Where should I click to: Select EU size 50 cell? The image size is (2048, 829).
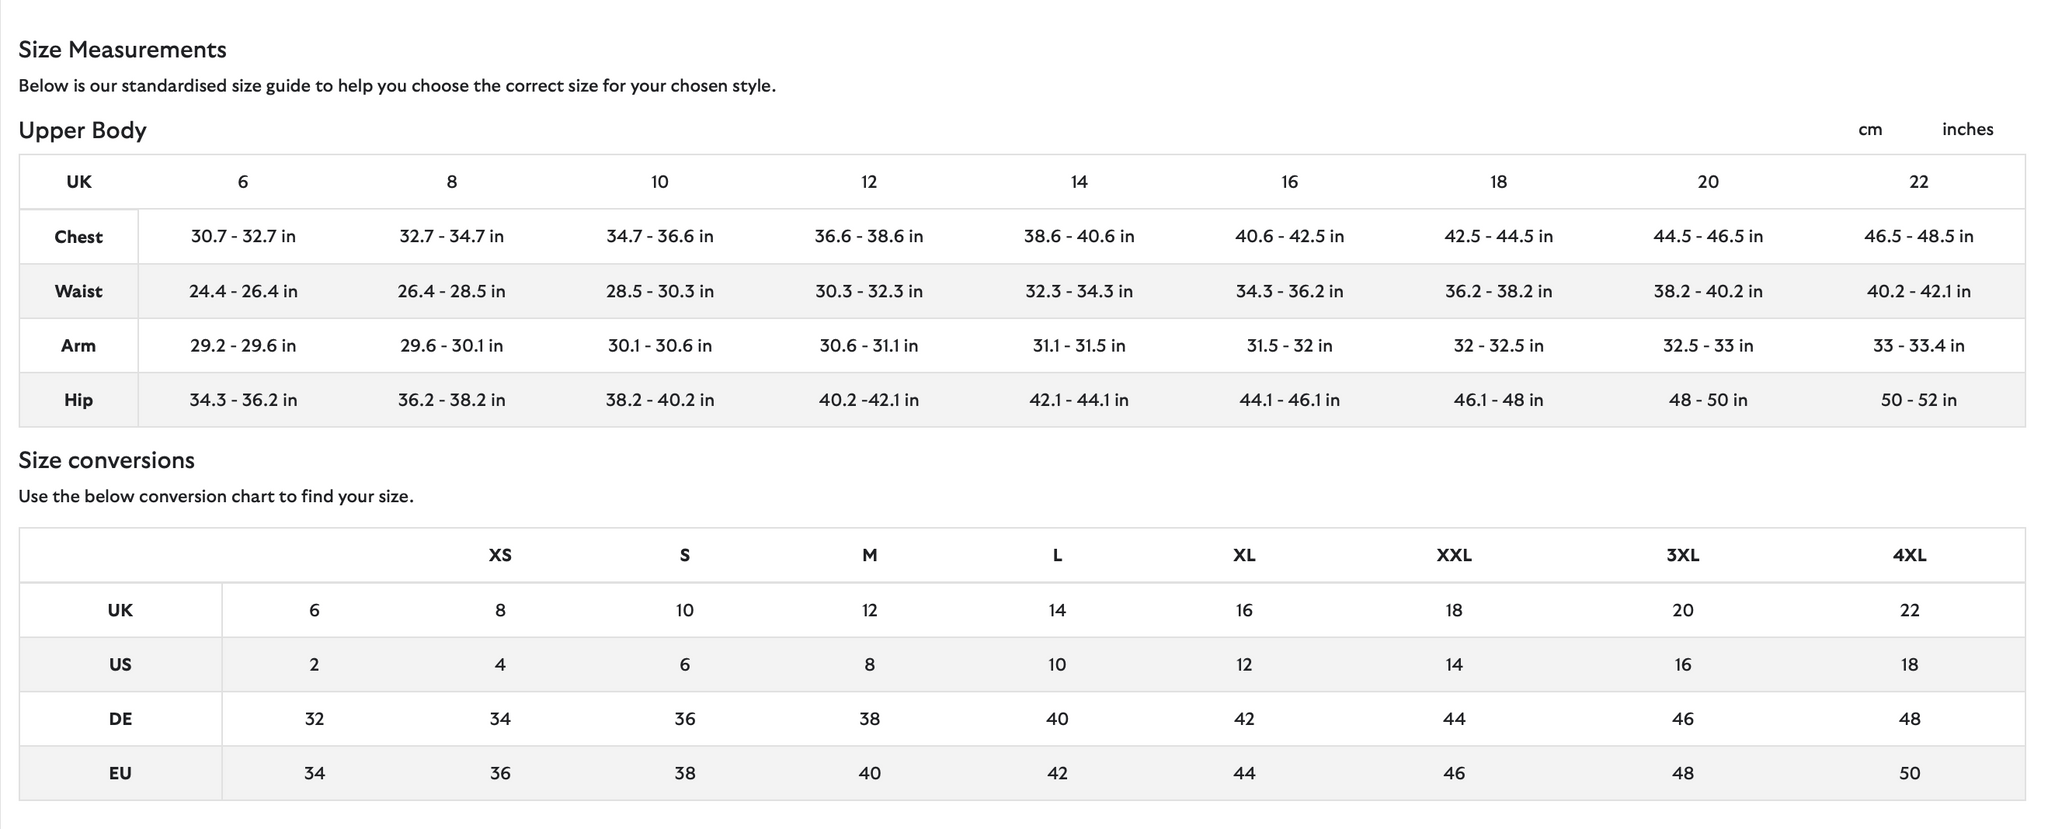click(x=1909, y=773)
